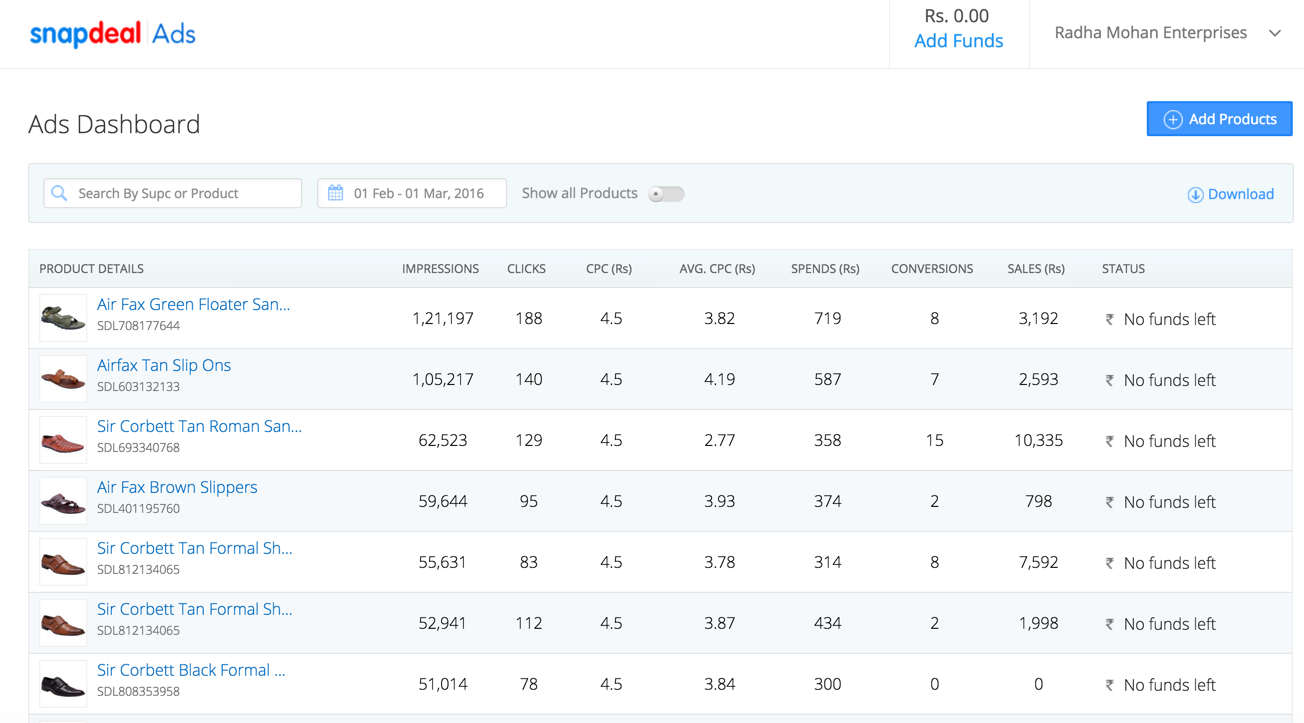Click the plus icon on Add Products
This screenshot has width=1304, height=723.
coord(1173,119)
